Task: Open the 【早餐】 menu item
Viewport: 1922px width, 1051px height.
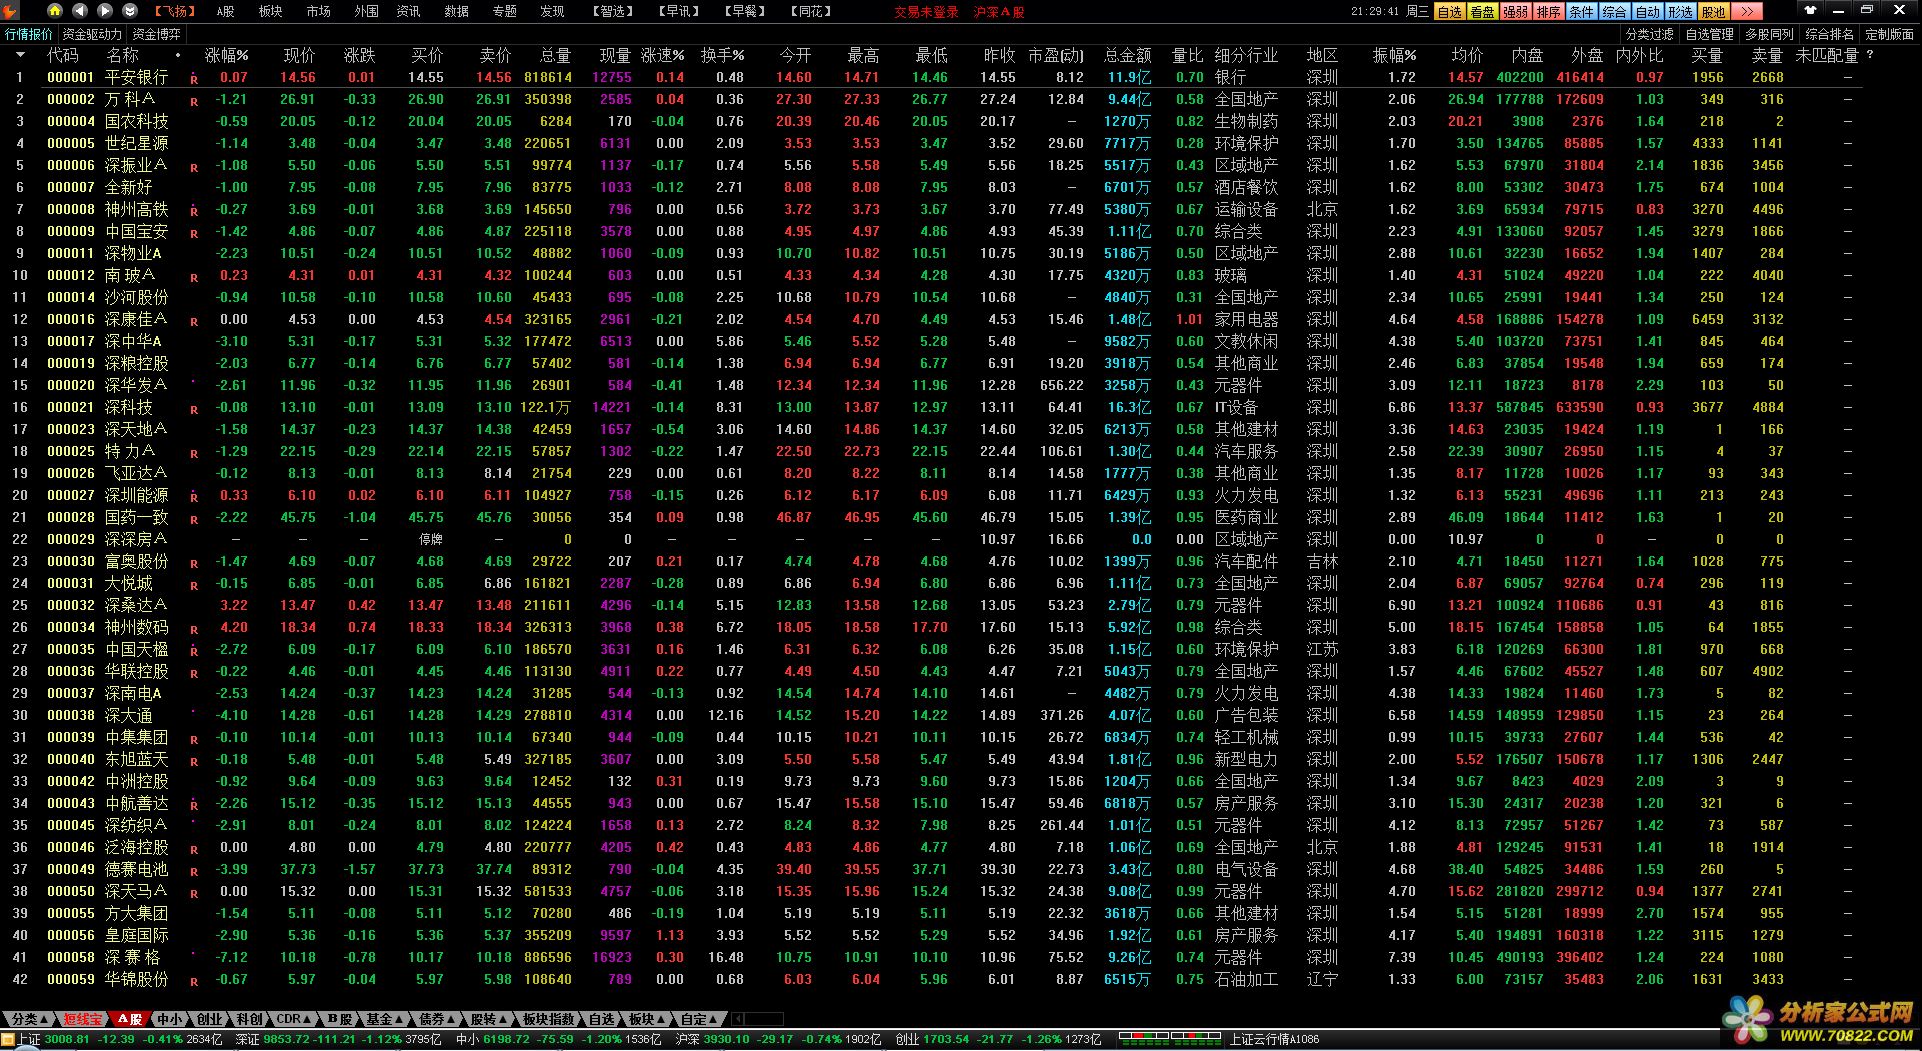Action: [x=745, y=11]
